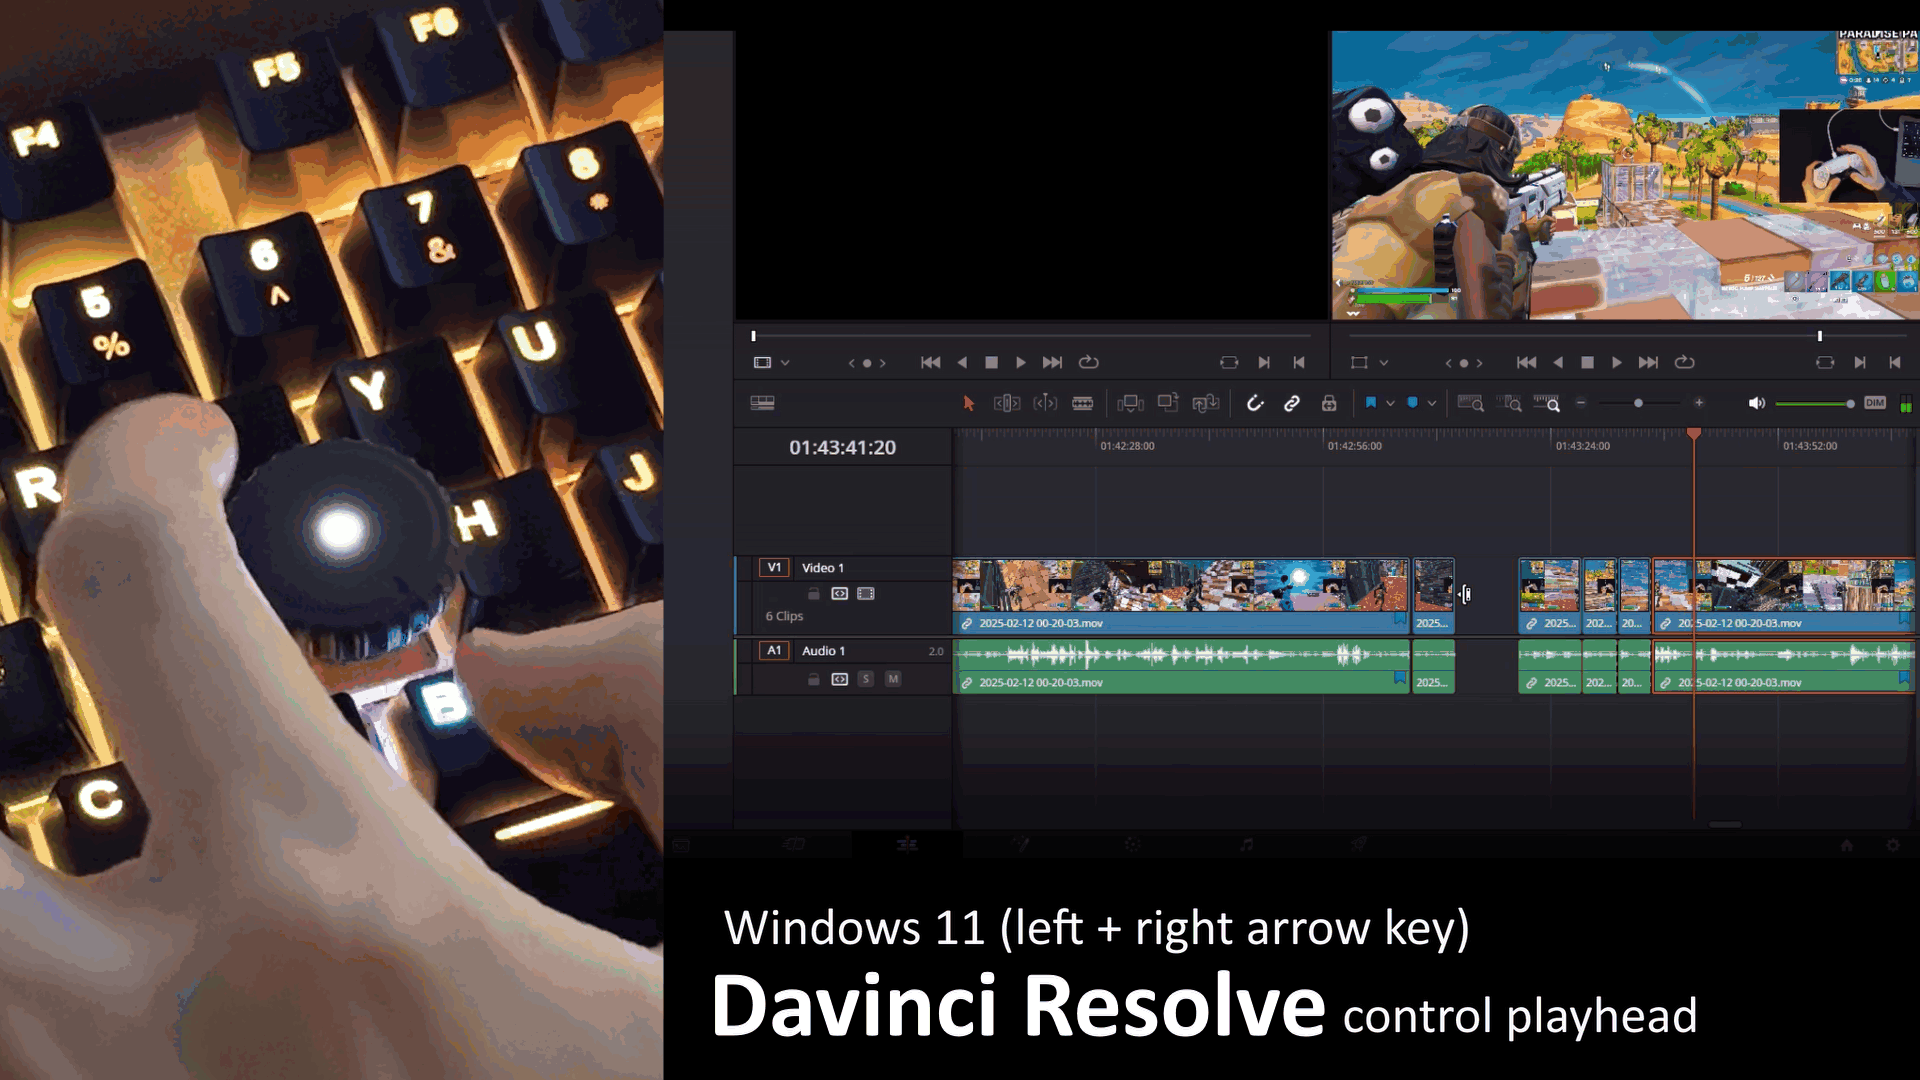This screenshot has width=1920, height=1080.
Task: Toggle linked selection with the chain icon
Action: [x=1292, y=403]
